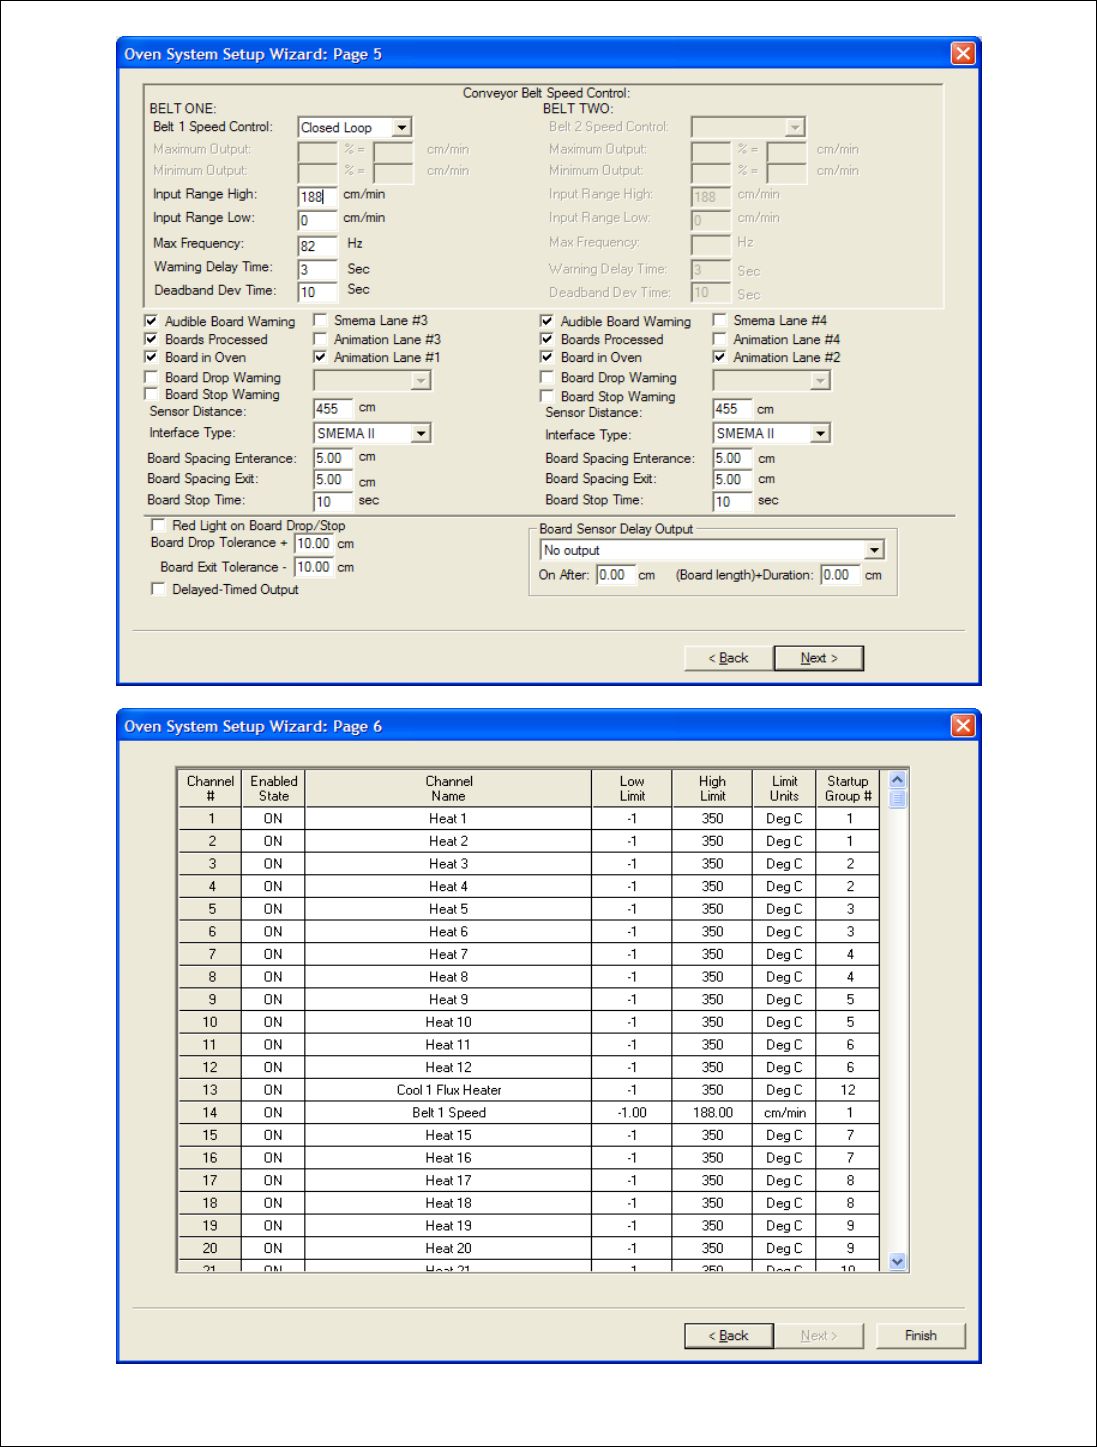1097x1447 pixels.
Task: Click the channel table scroll down arrow
Action: [x=897, y=1261]
